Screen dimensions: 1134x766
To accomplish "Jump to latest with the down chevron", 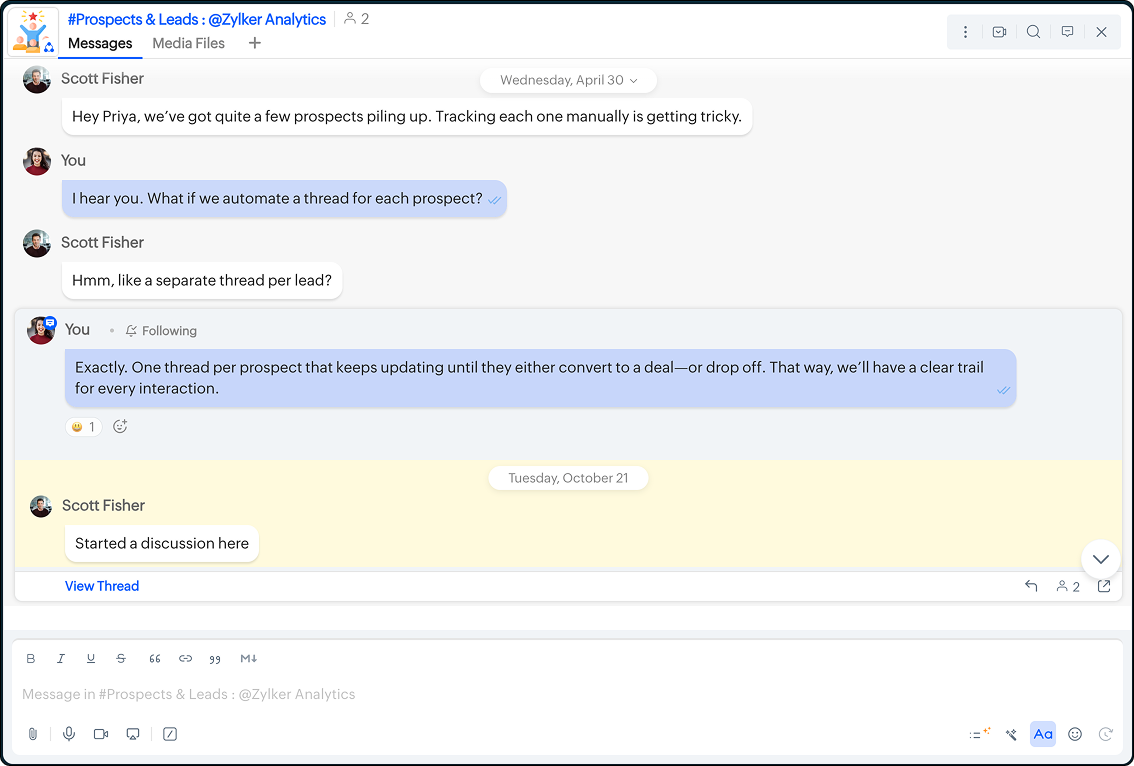I will click(x=1100, y=559).
